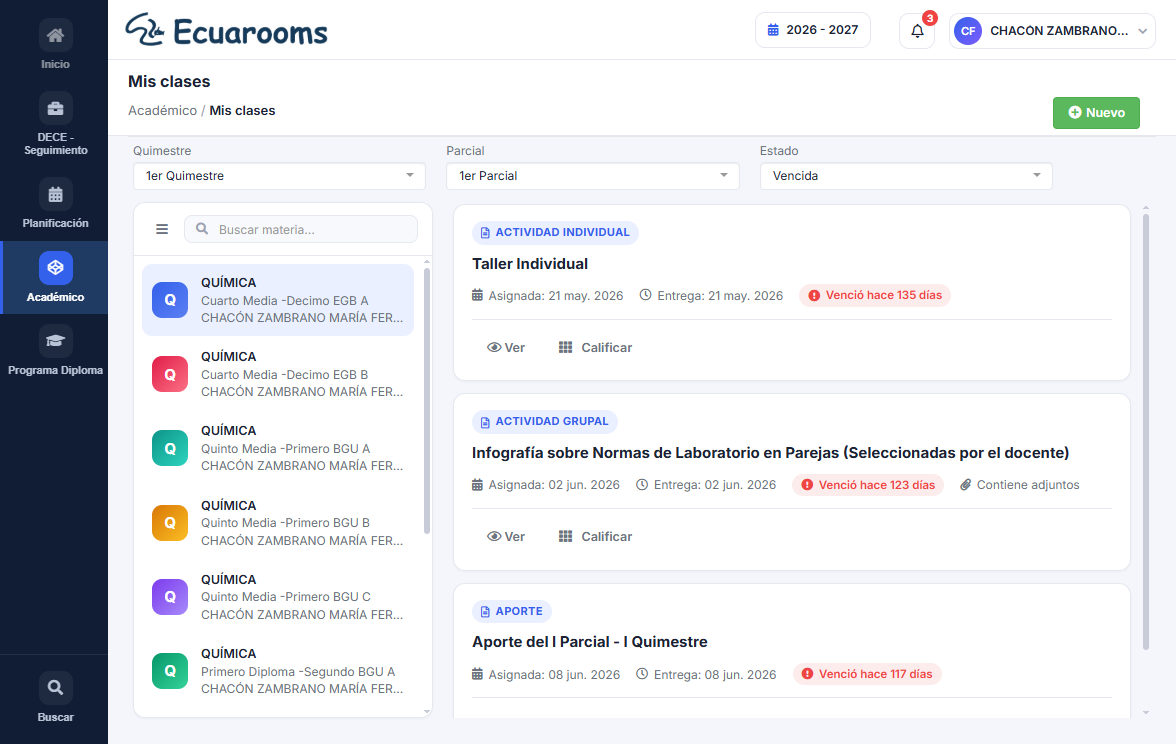Click the activities list scrollbar
The image size is (1176, 744).
[1145, 432]
